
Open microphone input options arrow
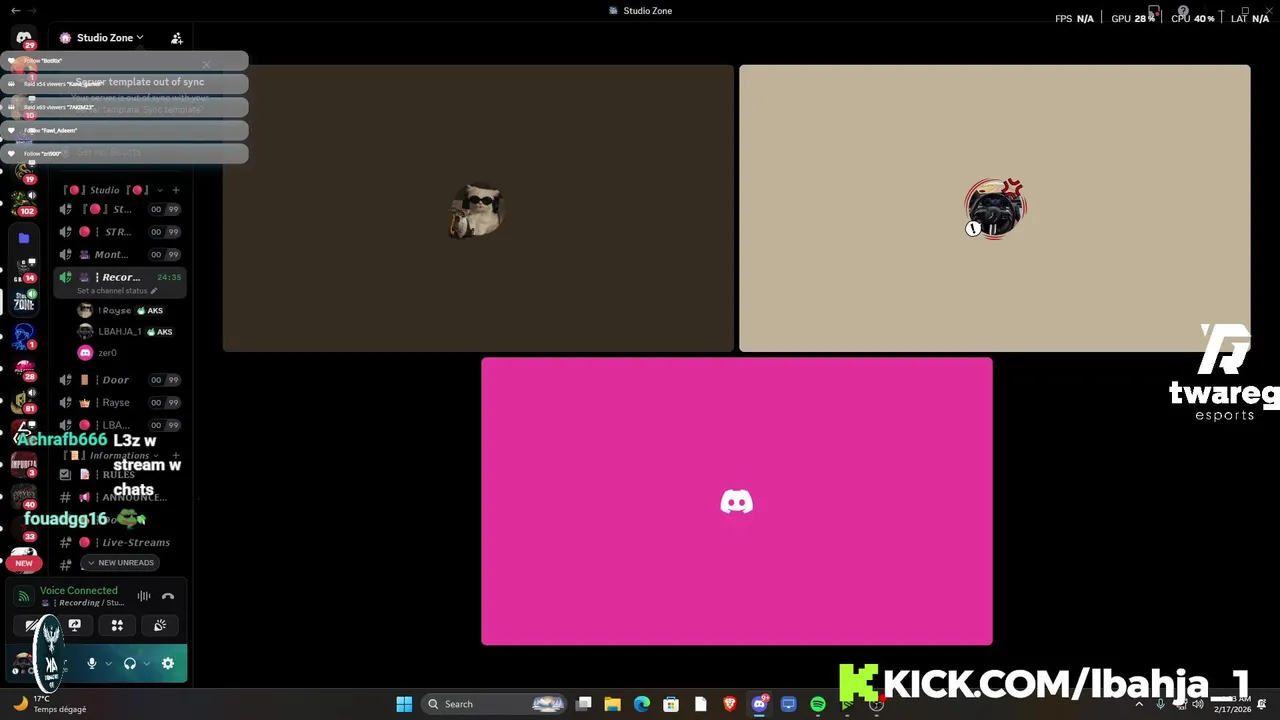[109, 664]
